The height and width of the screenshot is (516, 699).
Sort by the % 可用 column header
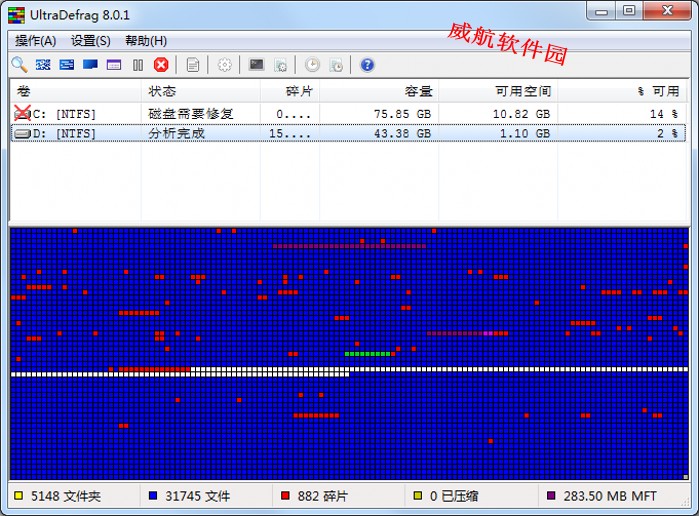coord(622,91)
